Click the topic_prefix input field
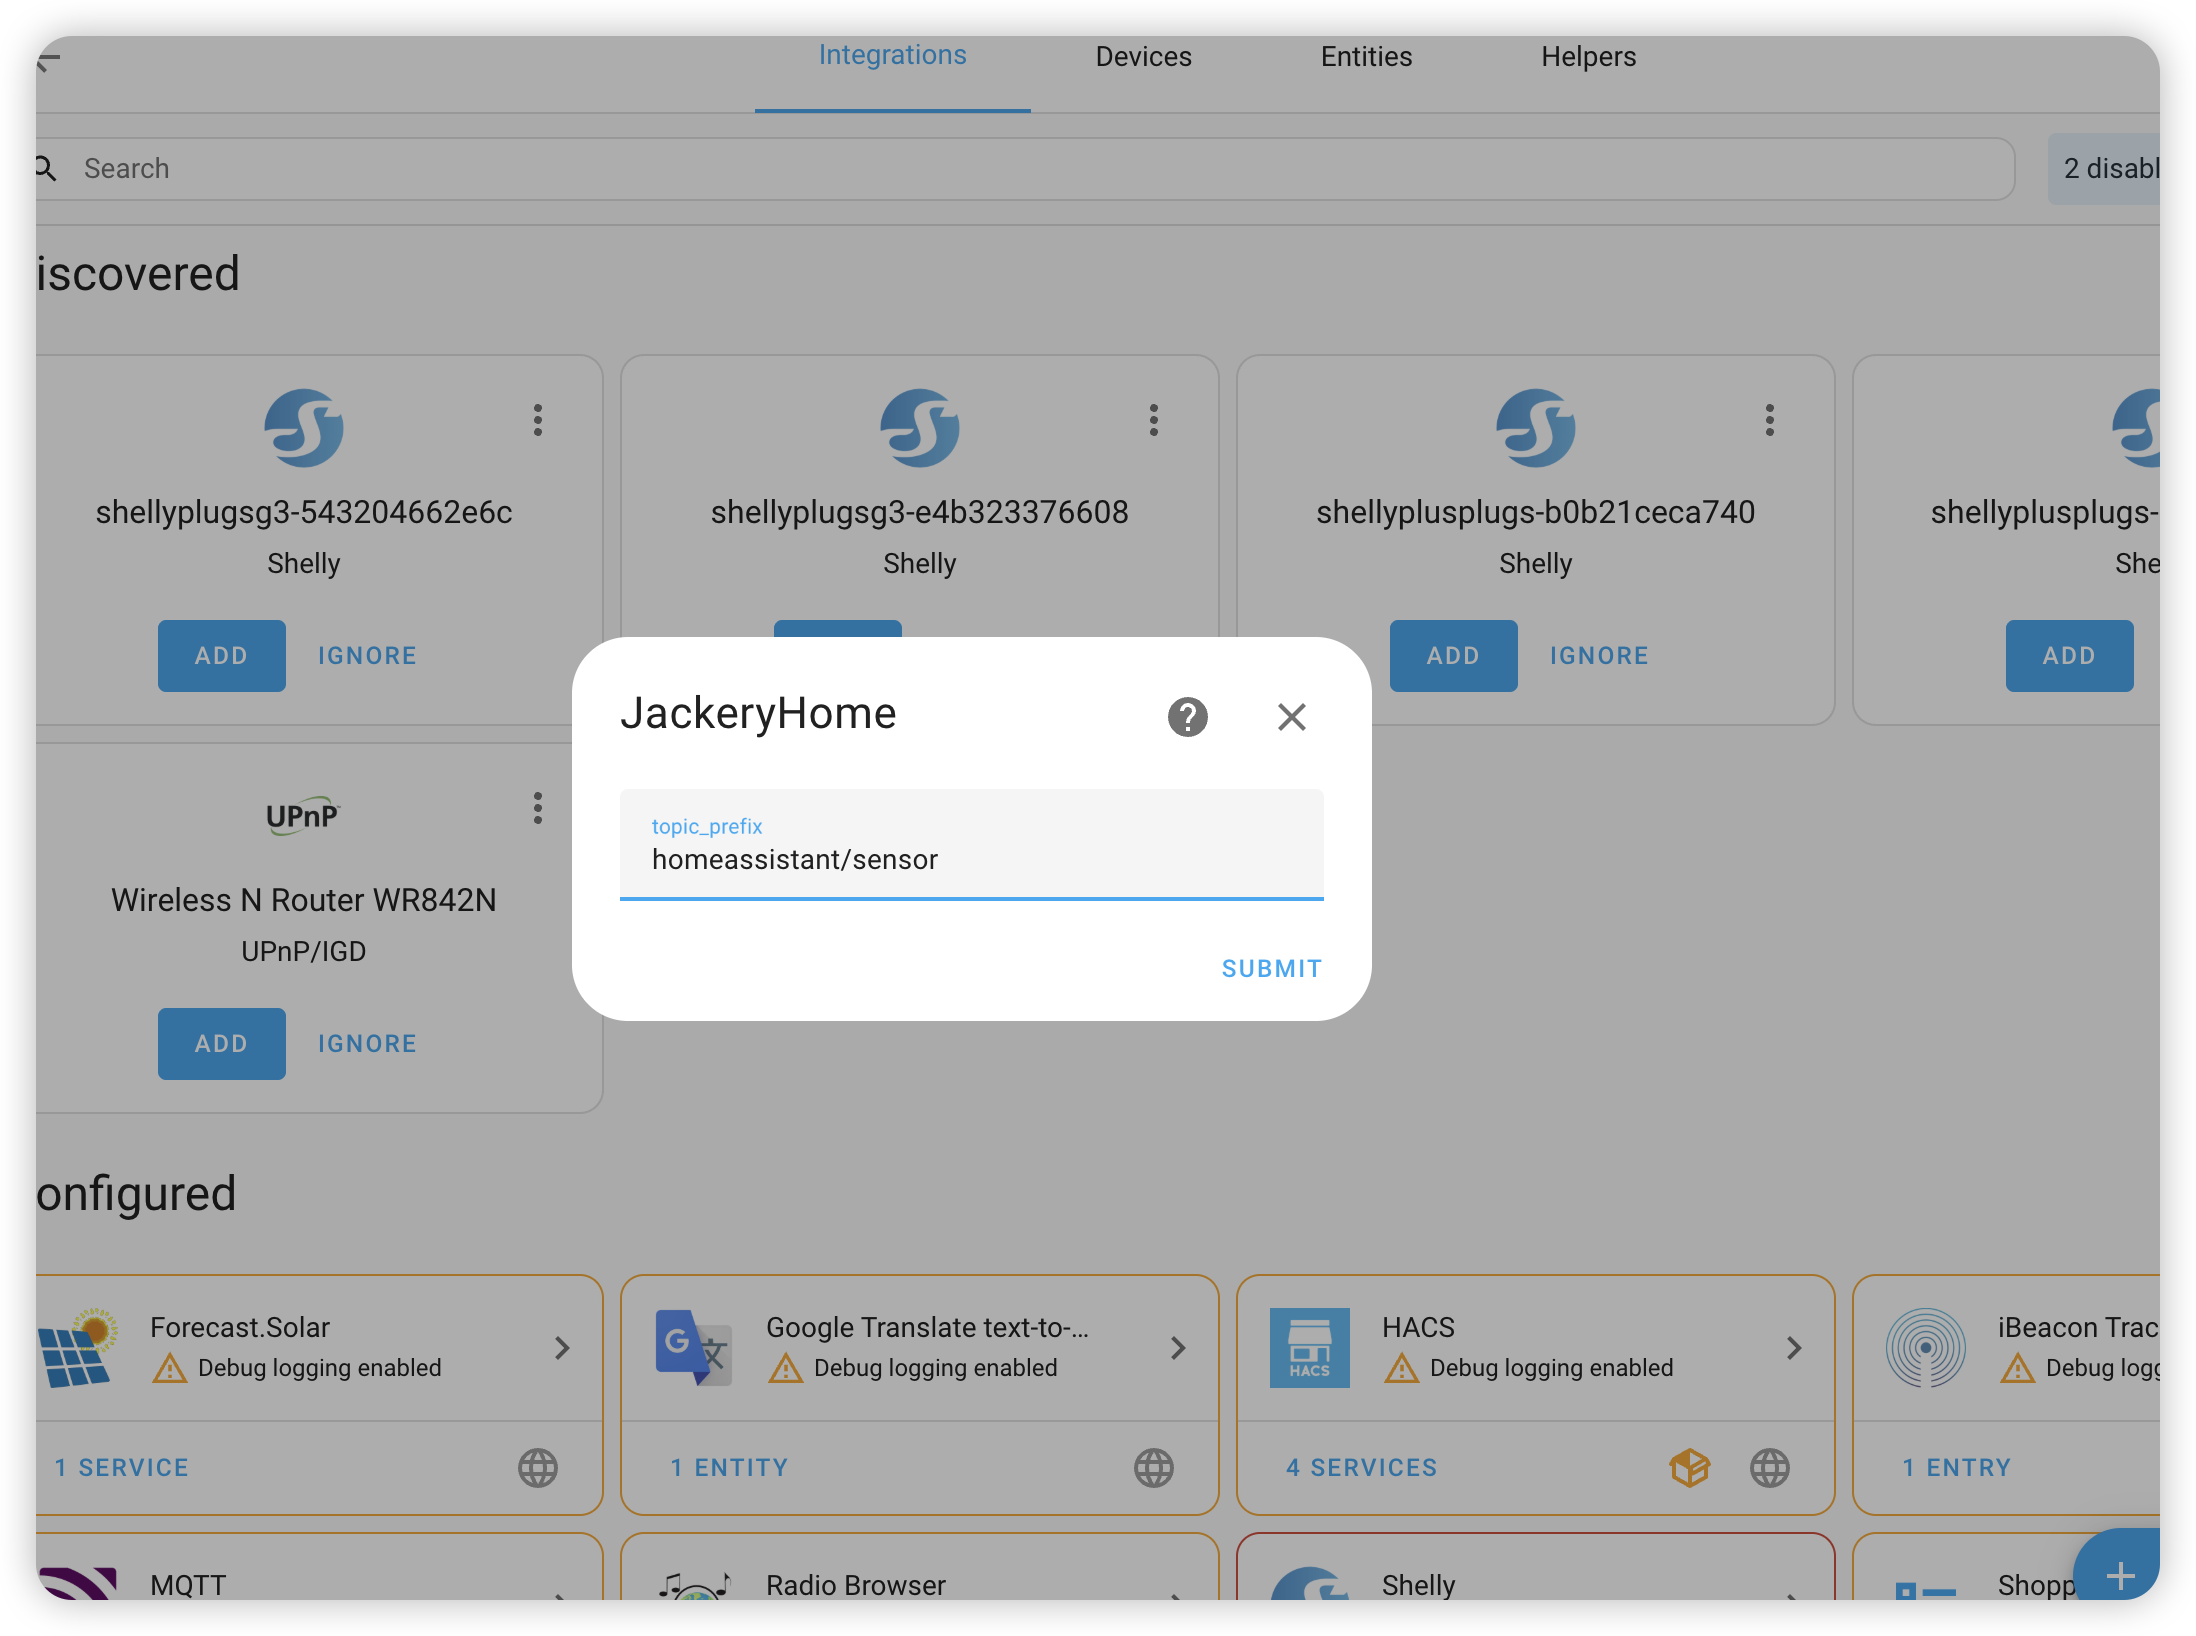2196x1636 pixels. click(x=972, y=844)
